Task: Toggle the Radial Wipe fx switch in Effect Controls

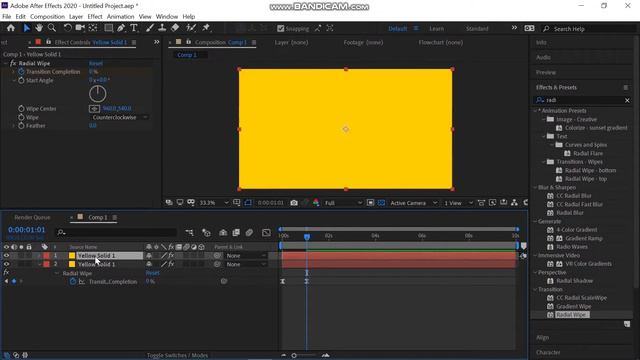Action: (x=13, y=63)
